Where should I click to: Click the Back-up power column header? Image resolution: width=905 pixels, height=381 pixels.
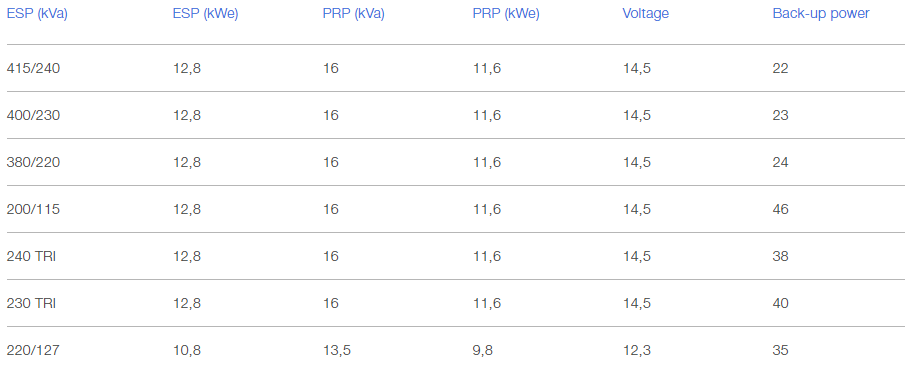coord(821,14)
